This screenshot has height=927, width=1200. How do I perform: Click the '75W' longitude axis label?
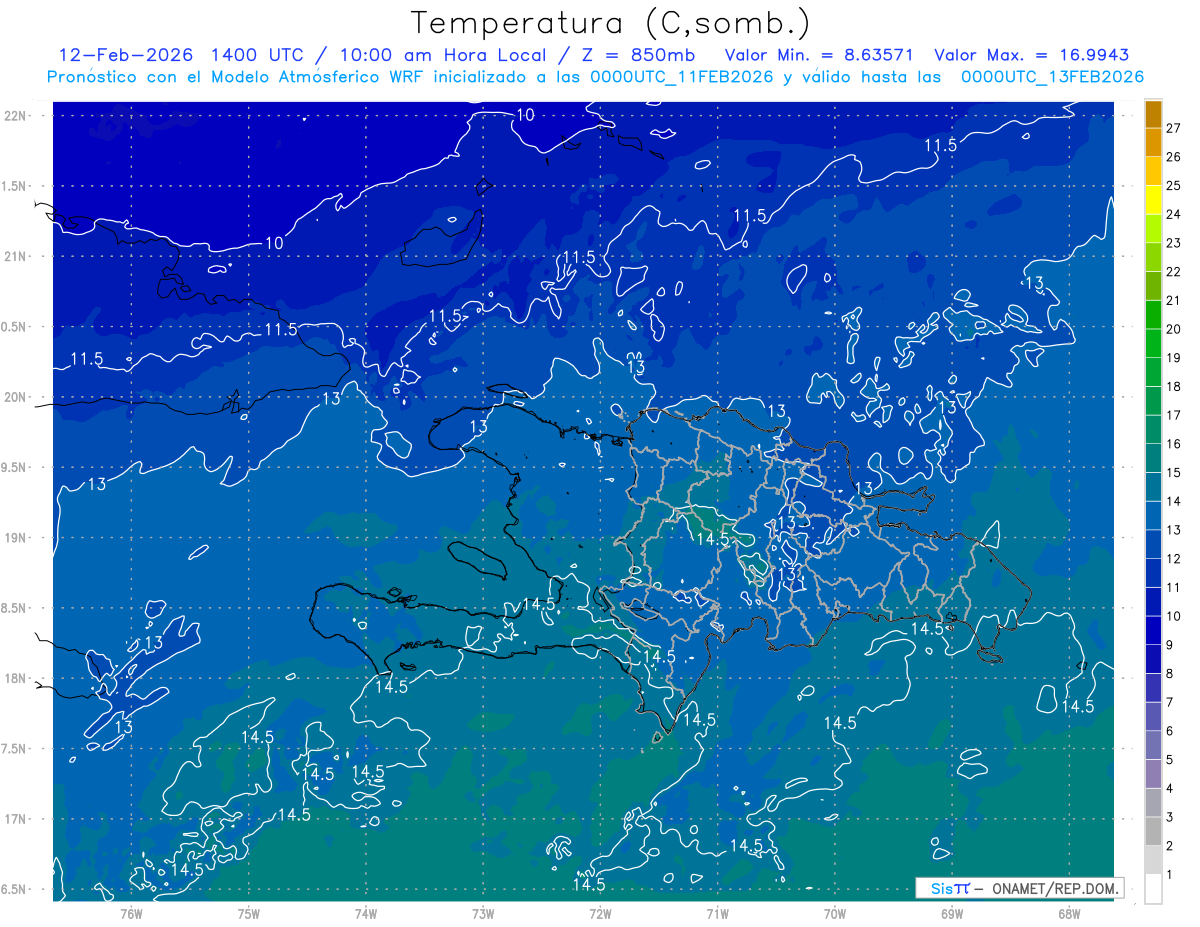click(249, 914)
